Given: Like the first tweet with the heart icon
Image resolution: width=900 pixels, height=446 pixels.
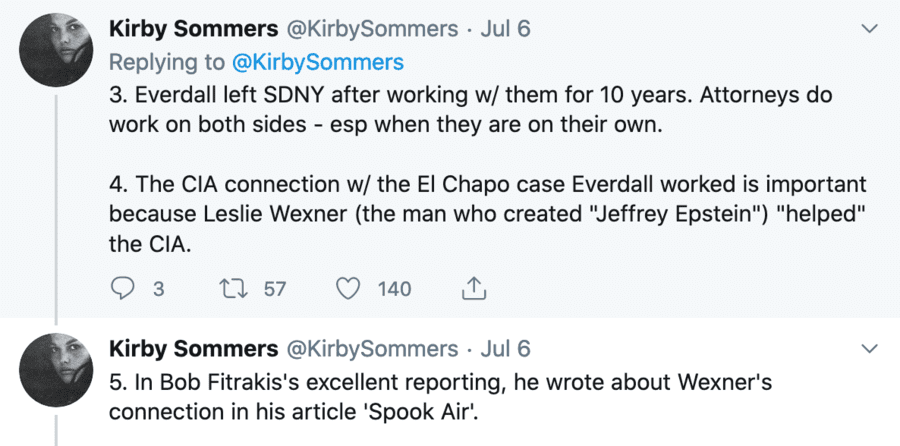Looking at the screenshot, I should [348, 289].
